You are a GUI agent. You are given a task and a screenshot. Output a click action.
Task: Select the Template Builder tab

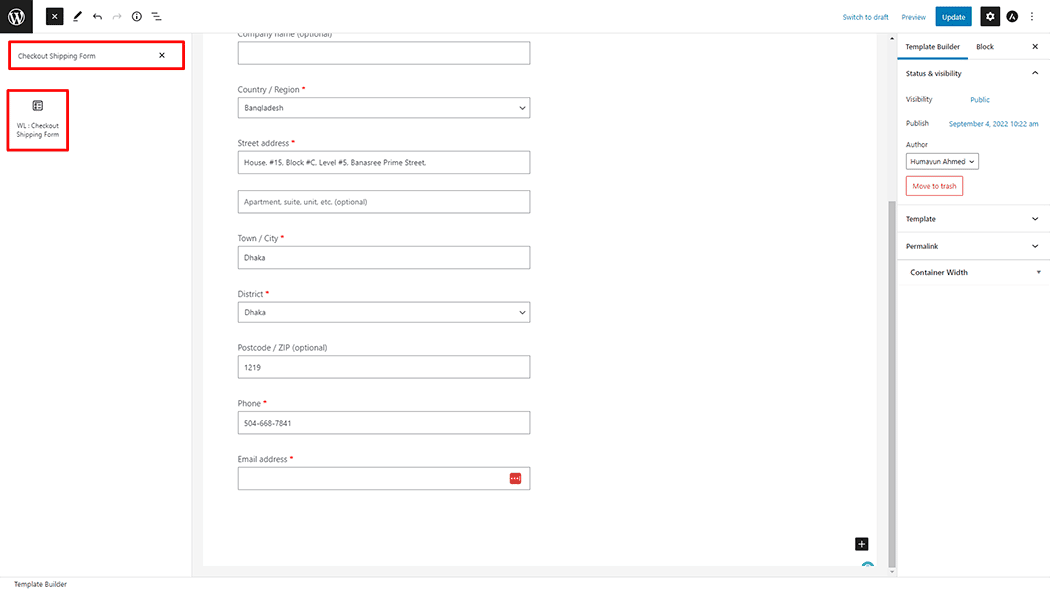pos(932,47)
